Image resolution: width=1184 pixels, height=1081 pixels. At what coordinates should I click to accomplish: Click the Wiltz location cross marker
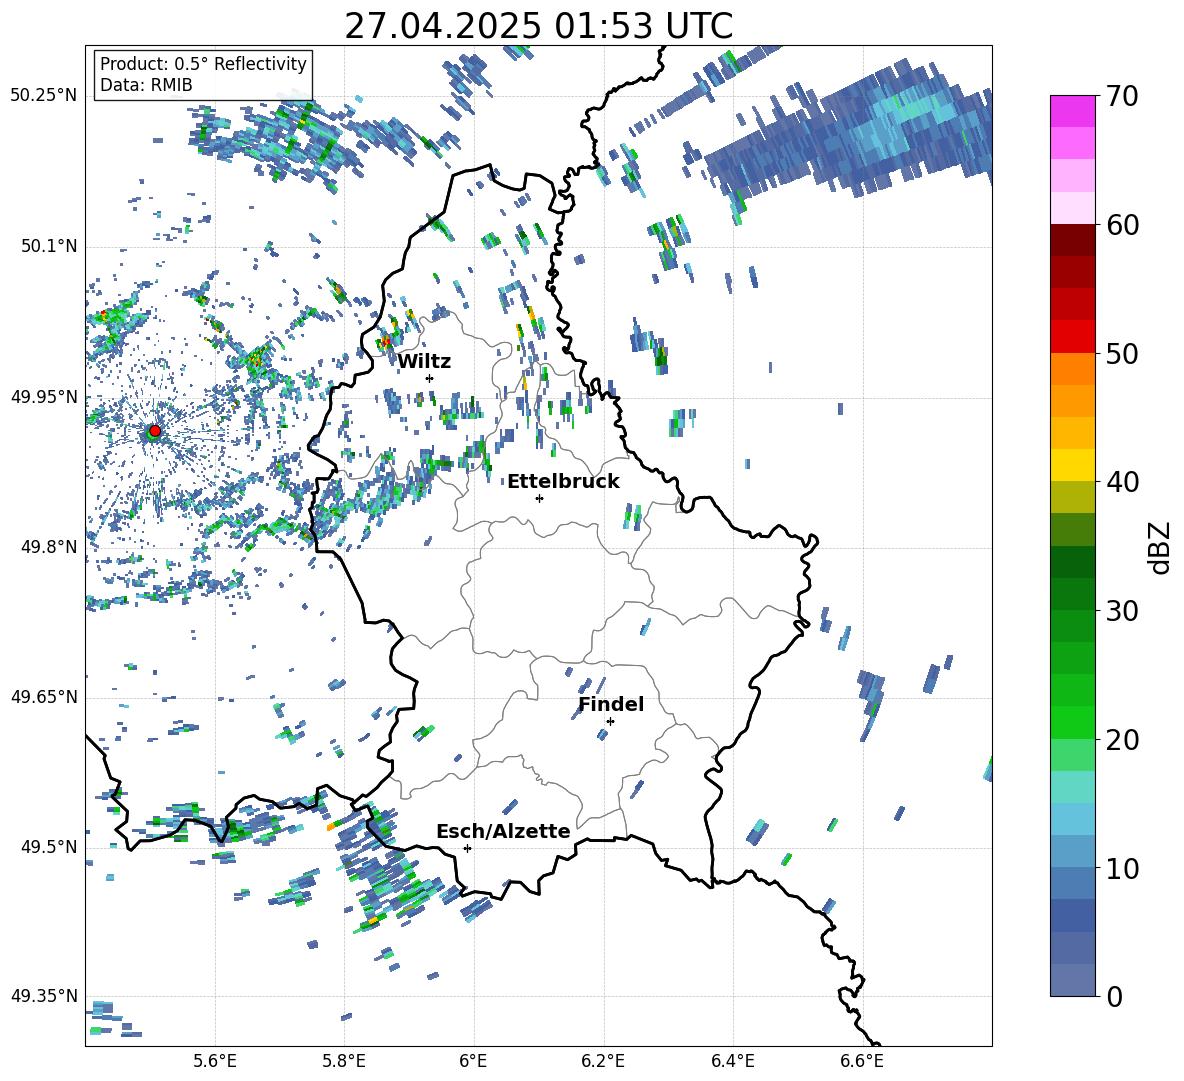coord(429,378)
